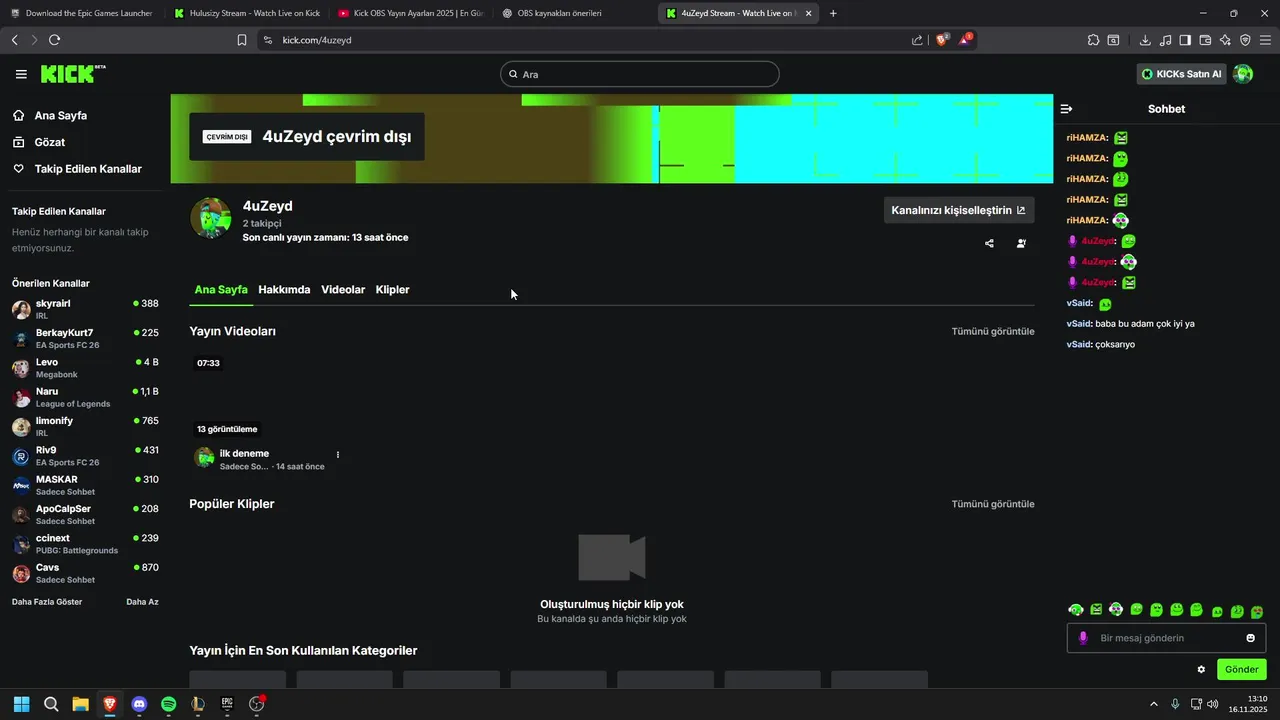Open Brave VPN shield icon
1280x720 pixels.
(1245, 40)
